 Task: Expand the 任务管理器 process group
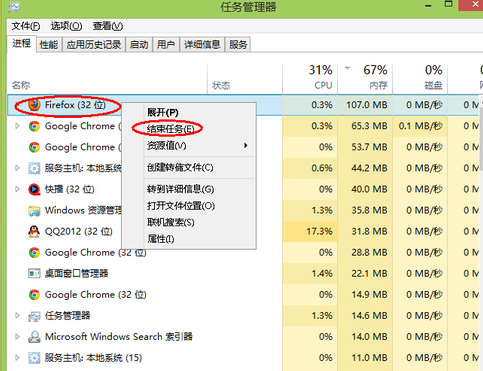17,315
